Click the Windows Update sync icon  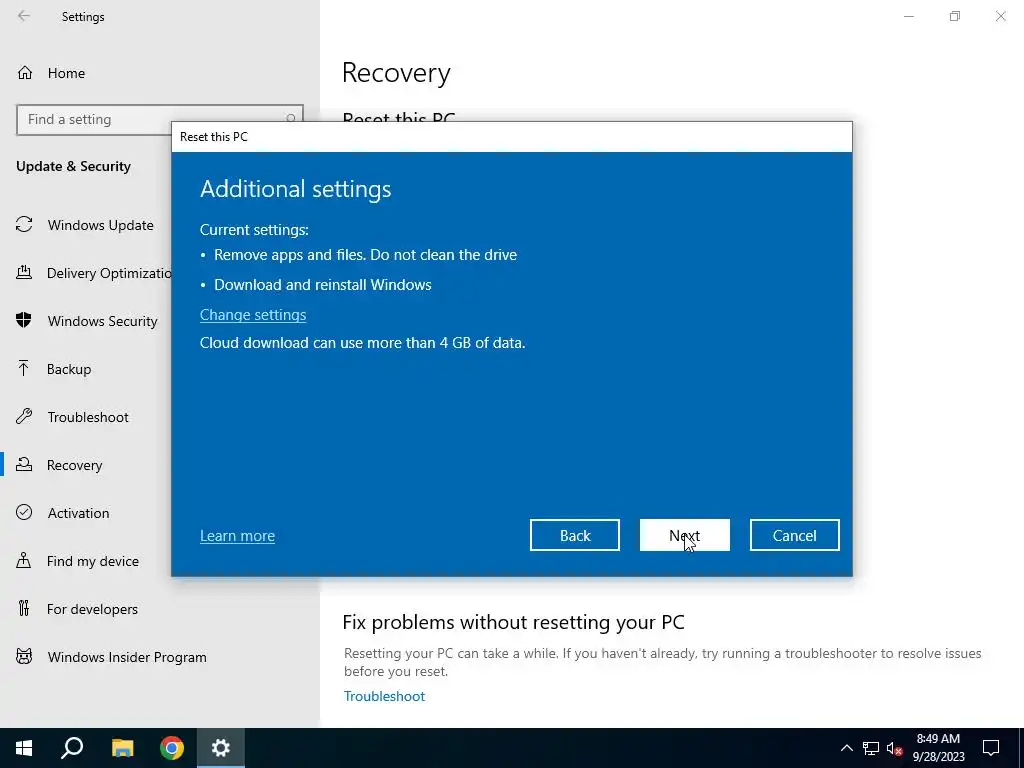(24, 225)
